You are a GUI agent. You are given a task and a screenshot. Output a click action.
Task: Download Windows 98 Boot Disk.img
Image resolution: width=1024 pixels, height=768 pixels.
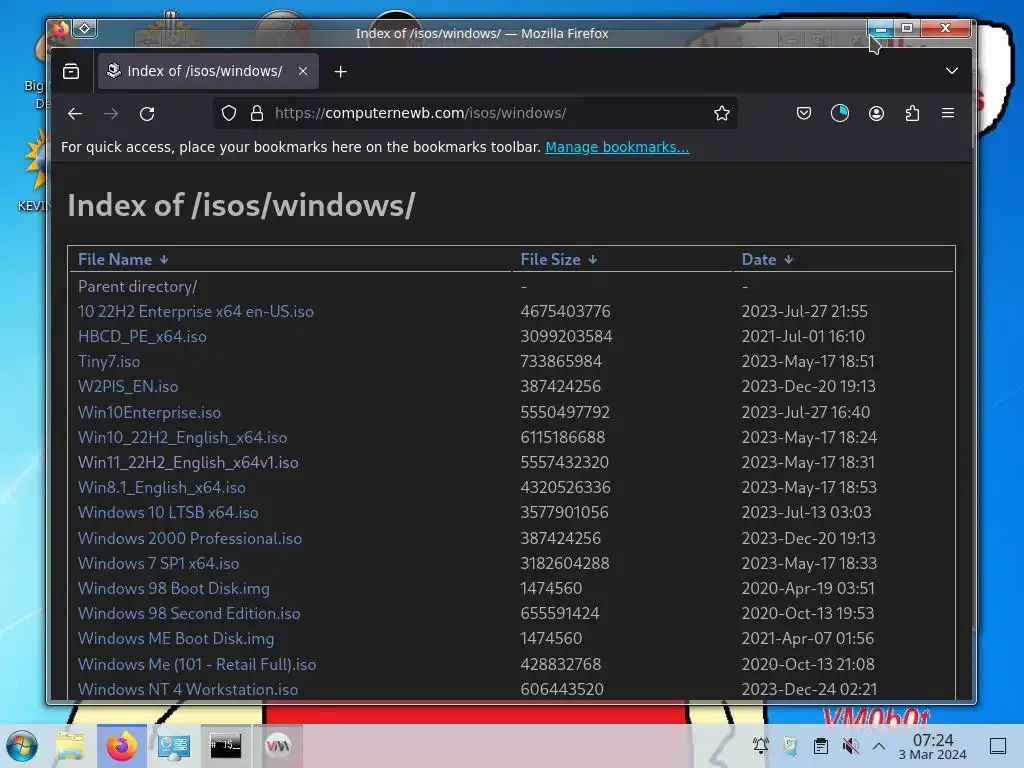(173, 588)
